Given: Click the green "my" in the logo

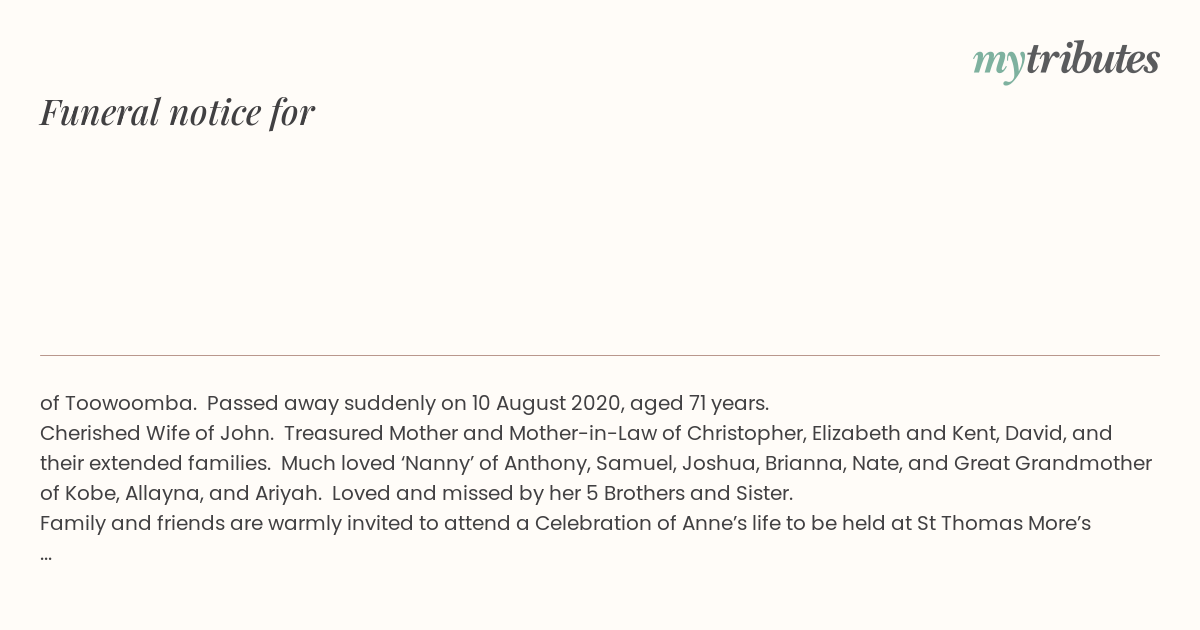Looking at the screenshot, I should 998,63.
